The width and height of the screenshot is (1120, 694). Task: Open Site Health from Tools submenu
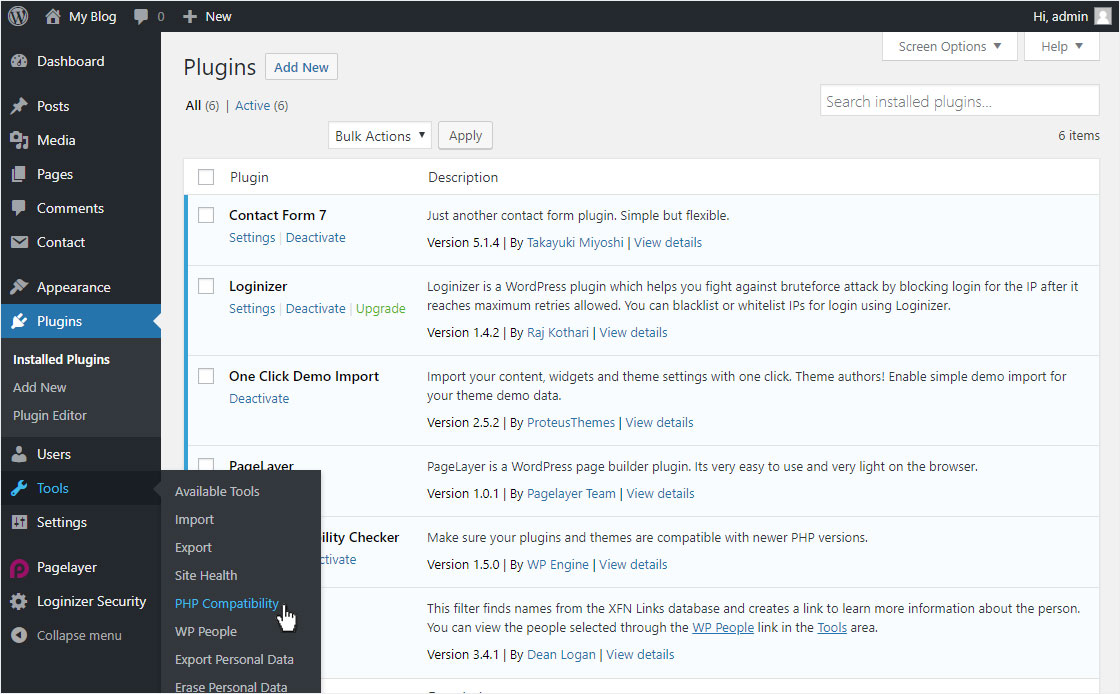[x=206, y=575]
